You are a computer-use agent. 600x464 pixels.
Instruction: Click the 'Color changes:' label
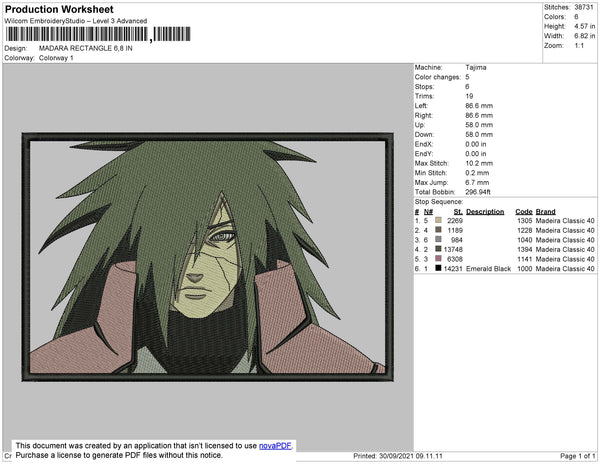[438, 77]
